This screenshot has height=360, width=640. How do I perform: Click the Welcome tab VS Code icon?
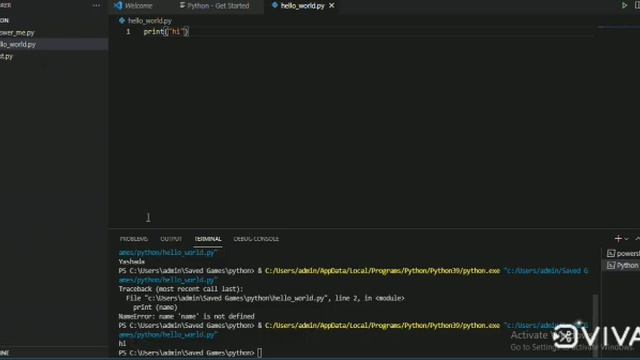pos(118,6)
